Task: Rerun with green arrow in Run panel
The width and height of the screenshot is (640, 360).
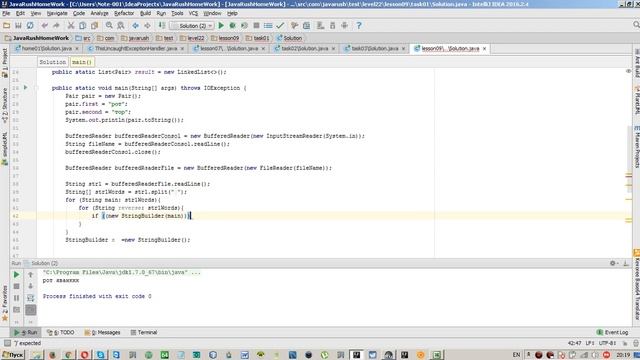Action: pyautogui.click(x=16, y=275)
